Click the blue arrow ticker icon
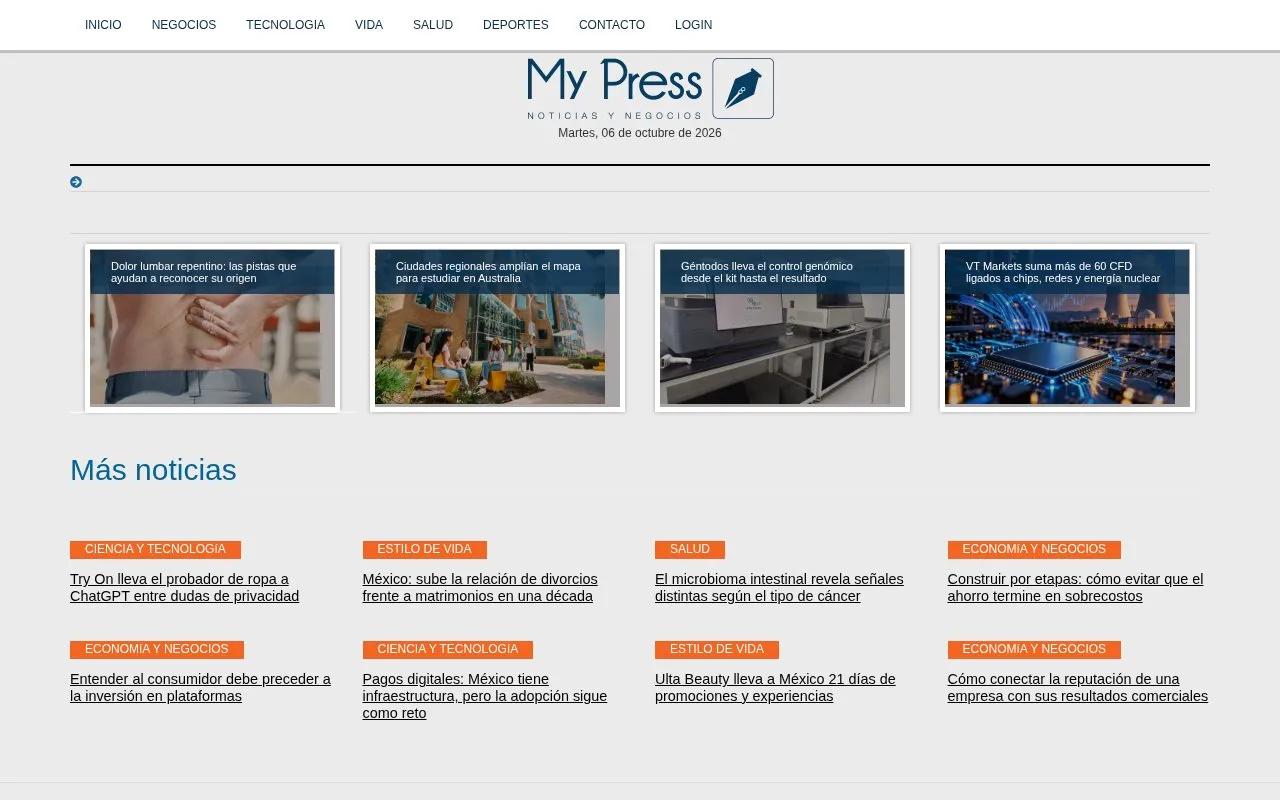1280x800 pixels. tap(76, 182)
